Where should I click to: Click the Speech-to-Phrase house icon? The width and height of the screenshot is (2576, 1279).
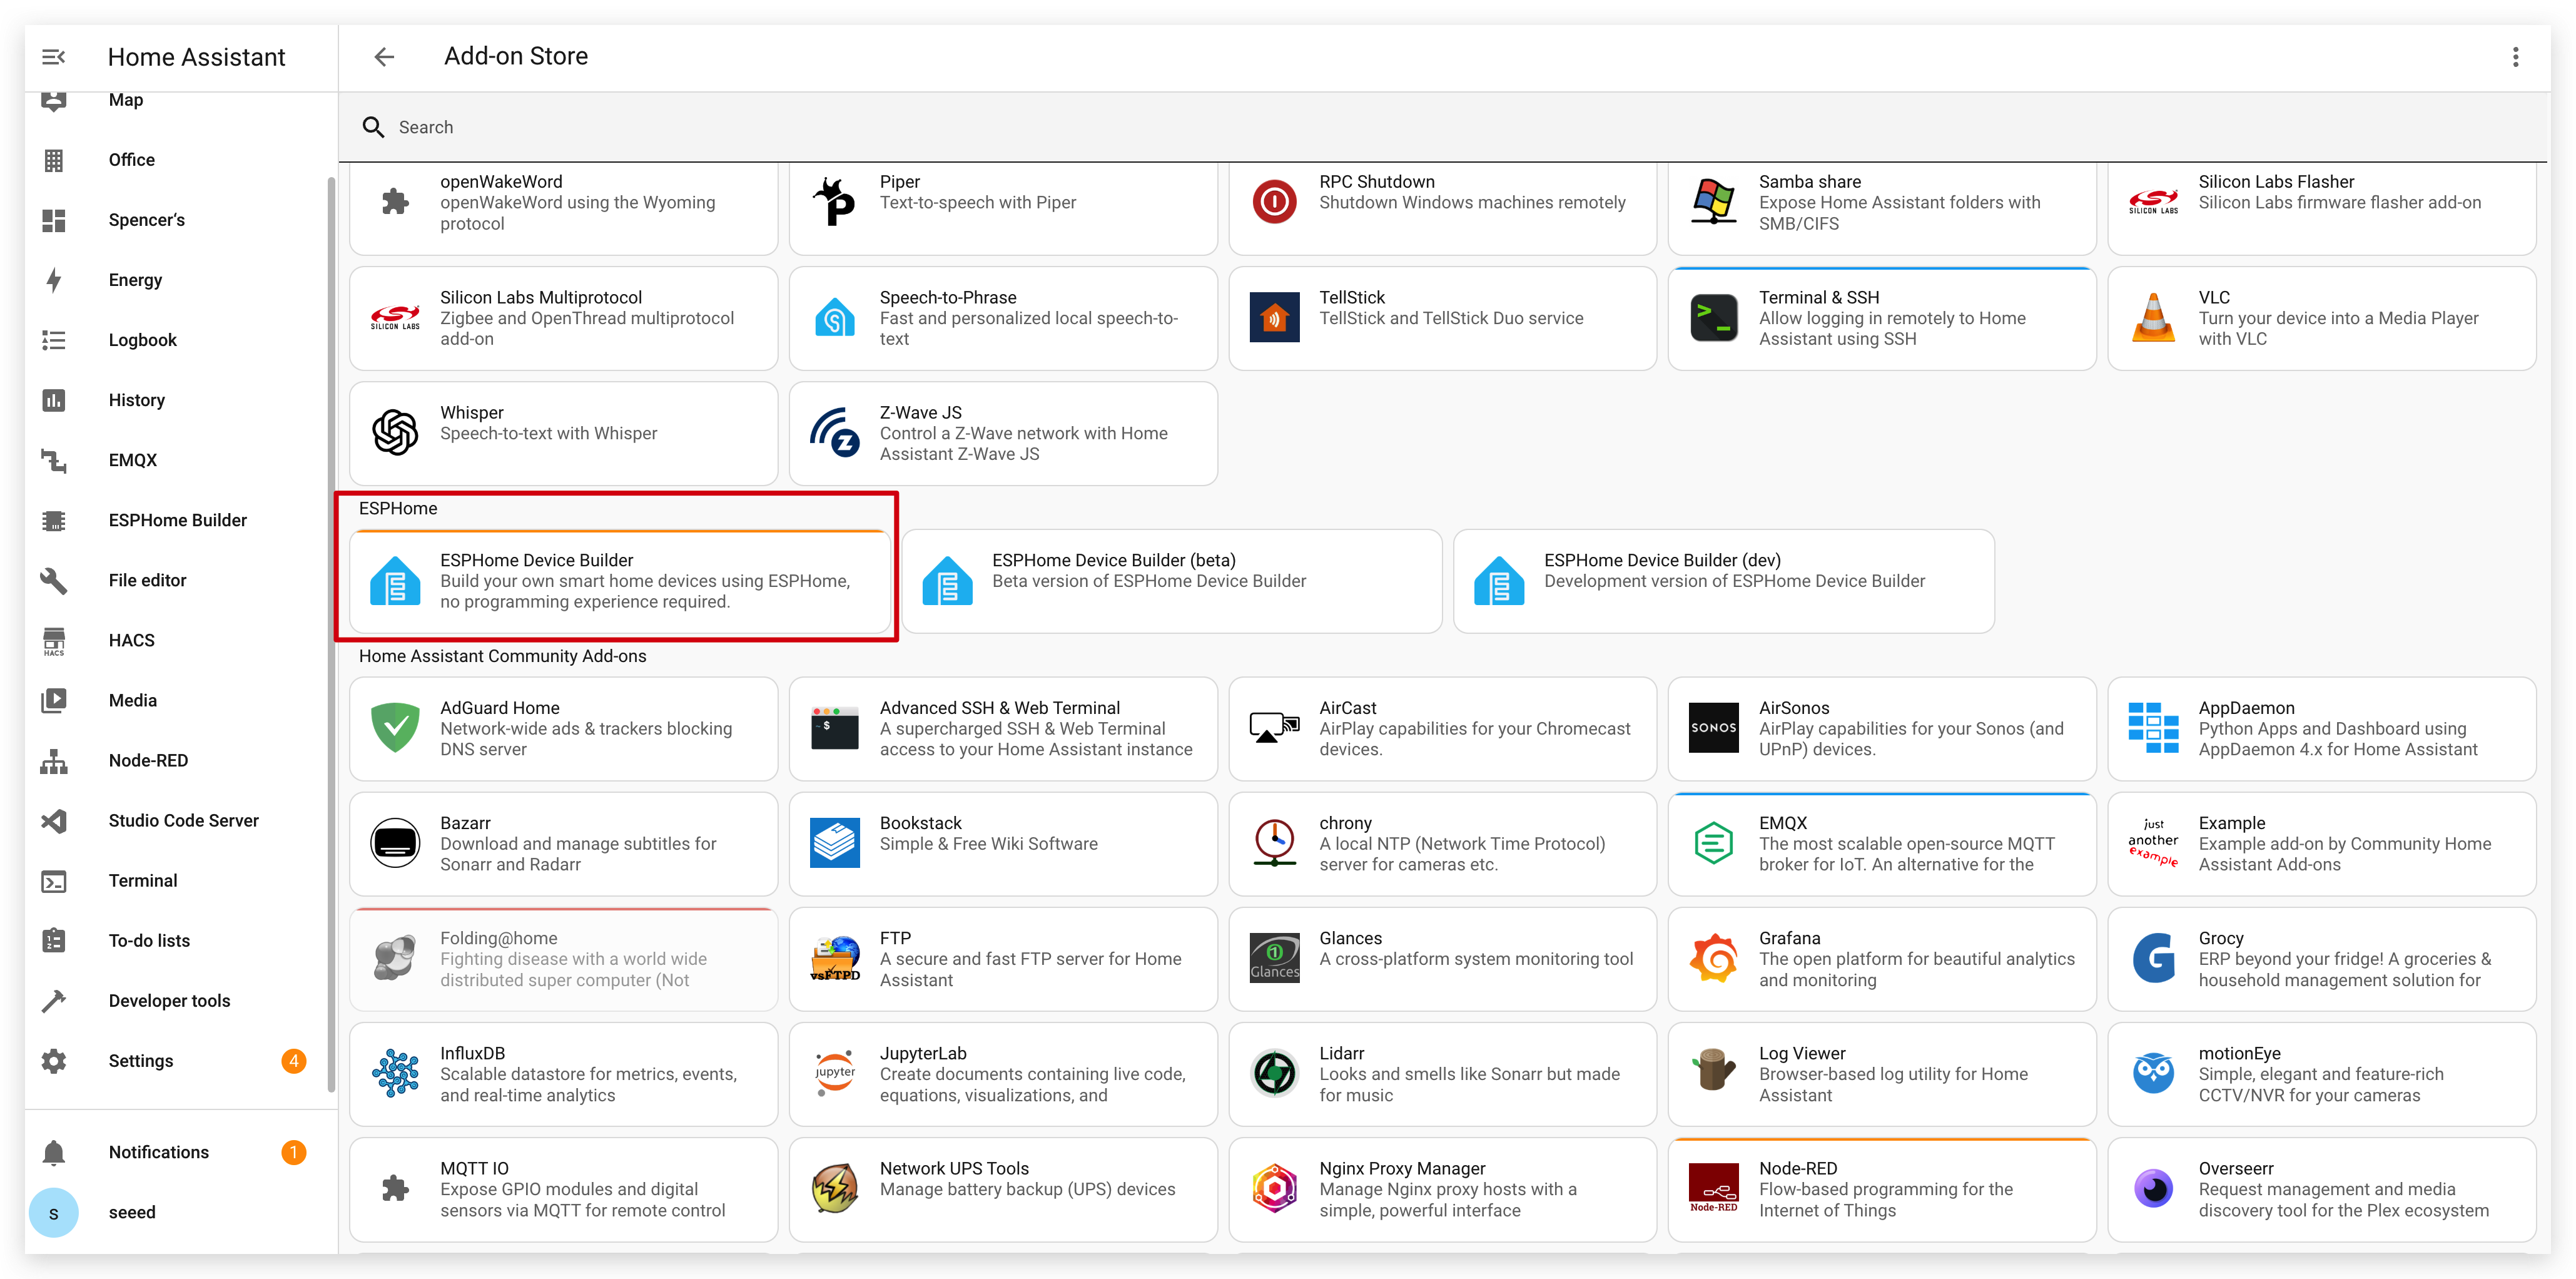(835, 318)
